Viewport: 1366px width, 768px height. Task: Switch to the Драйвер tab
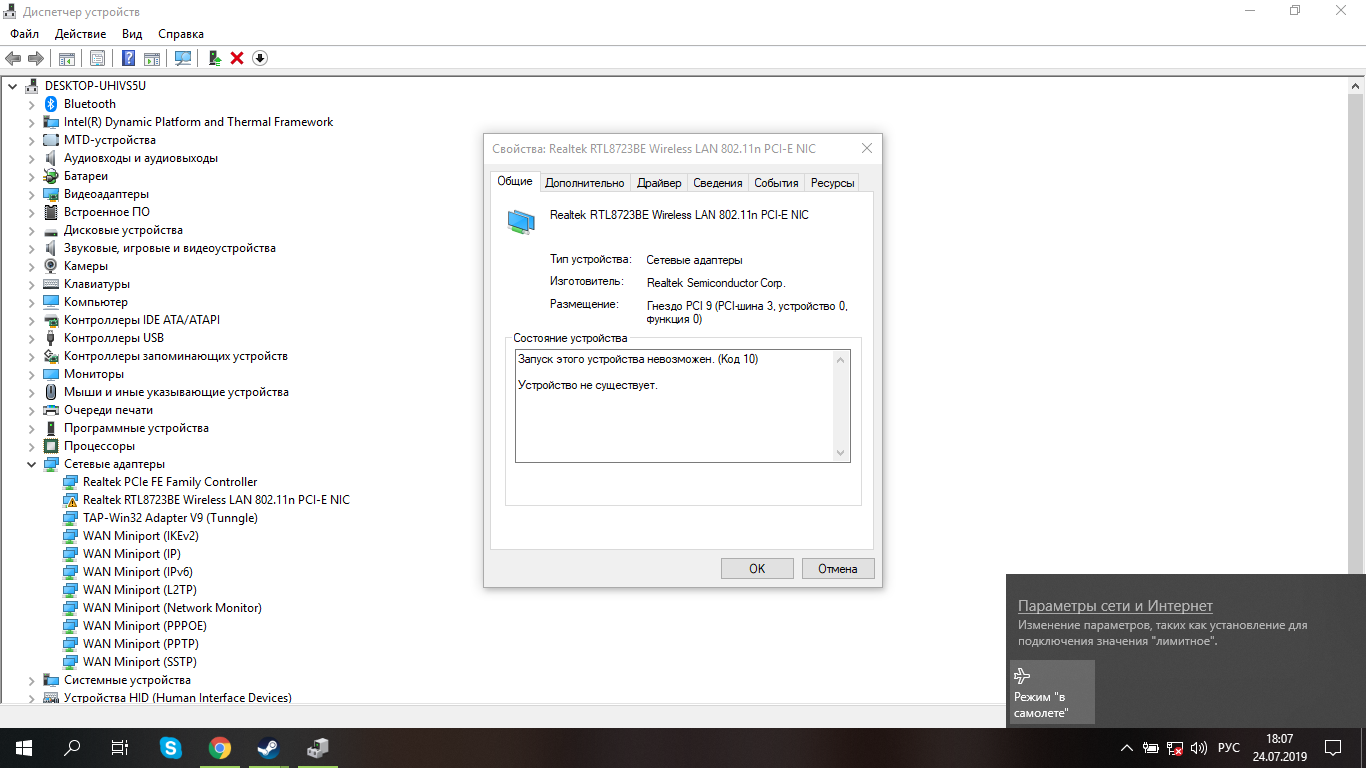pyautogui.click(x=659, y=183)
